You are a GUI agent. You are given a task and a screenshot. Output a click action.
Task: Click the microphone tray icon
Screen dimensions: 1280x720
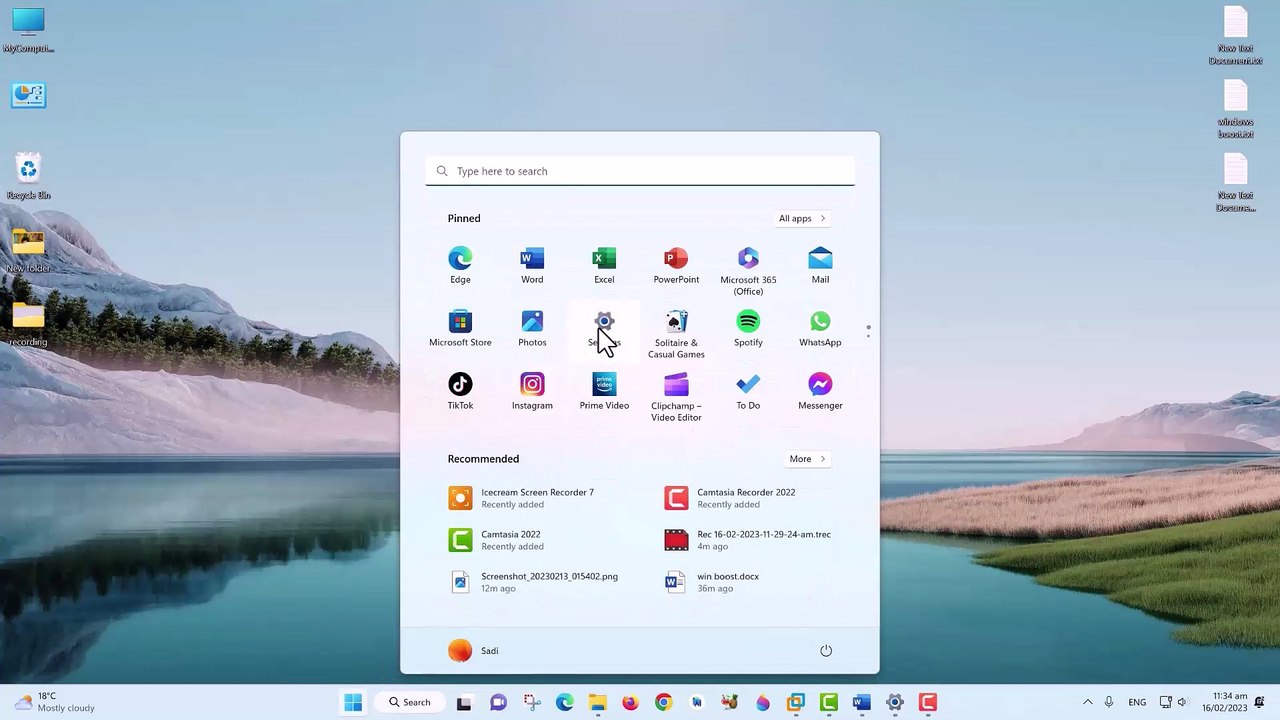1109,702
